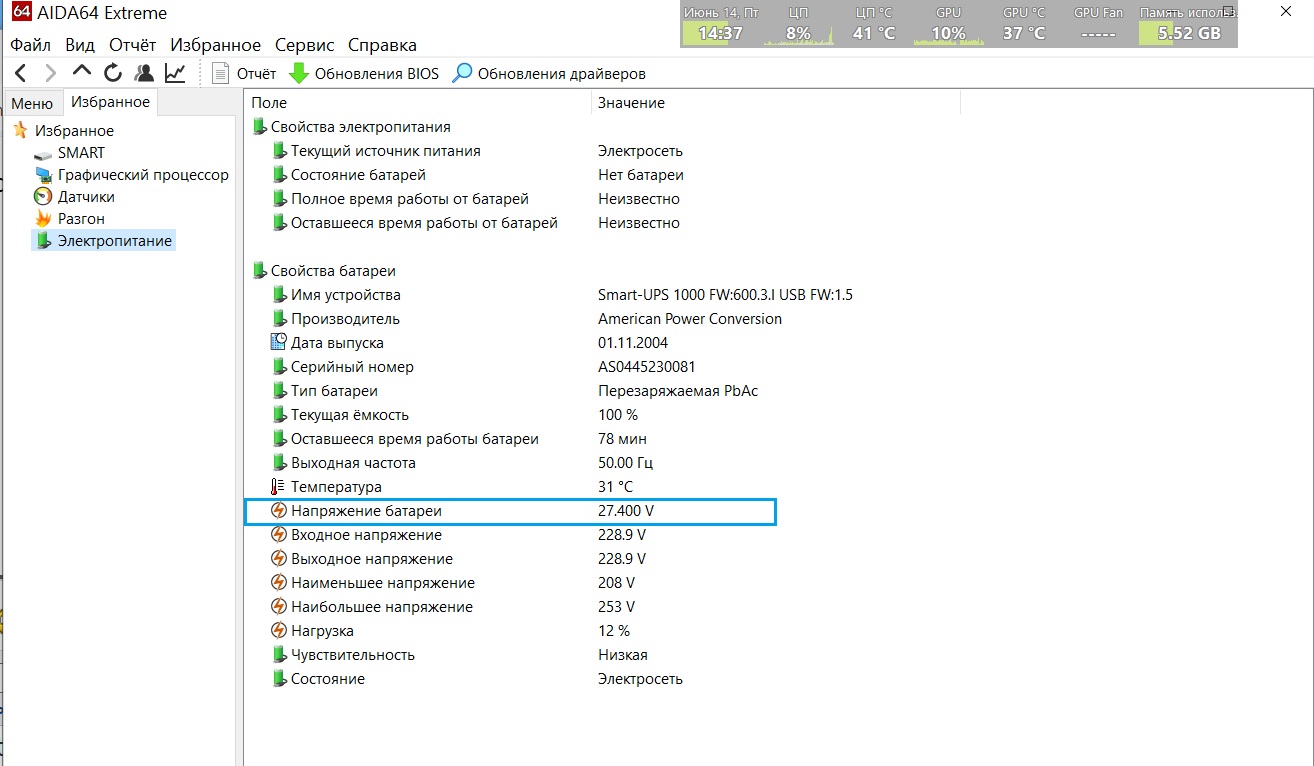Open the Сервис menu

click(x=304, y=45)
